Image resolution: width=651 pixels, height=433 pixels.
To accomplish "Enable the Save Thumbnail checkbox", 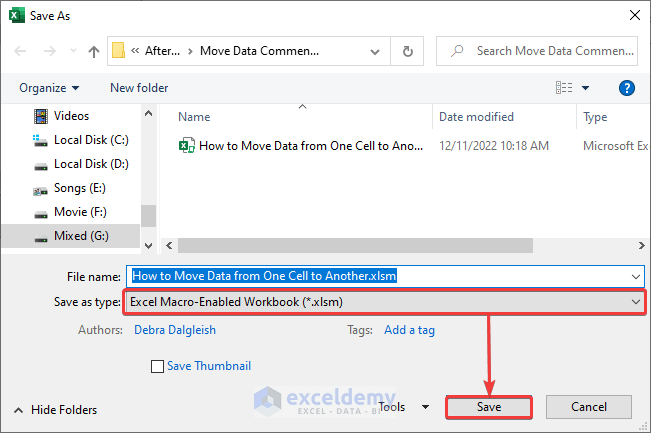I will 156,366.
